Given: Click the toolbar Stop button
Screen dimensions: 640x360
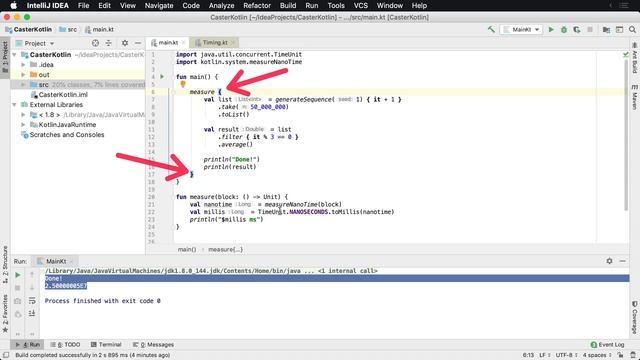Looking at the screenshot, I should pyautogui.click(x=590, y=29).
